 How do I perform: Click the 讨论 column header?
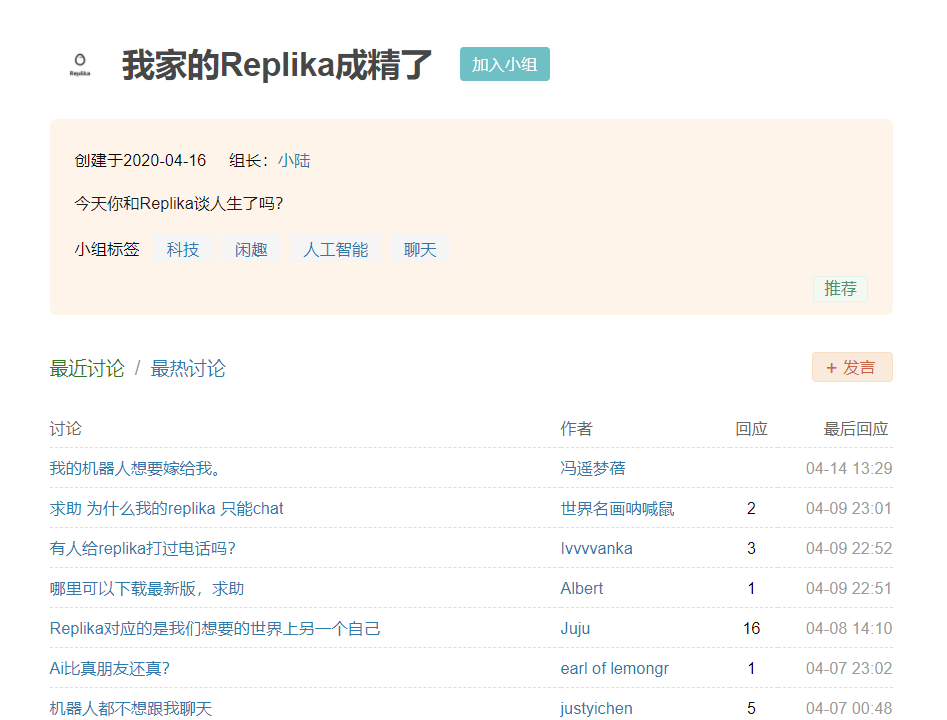[x=65, y=429]
